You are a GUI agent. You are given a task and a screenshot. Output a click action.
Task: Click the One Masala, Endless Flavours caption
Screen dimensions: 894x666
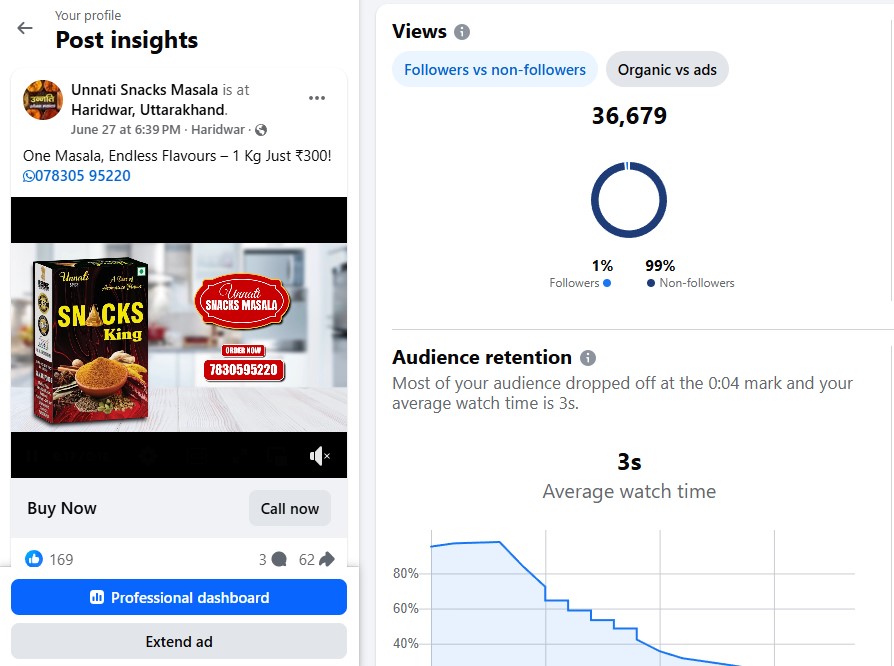pos(177,156)
